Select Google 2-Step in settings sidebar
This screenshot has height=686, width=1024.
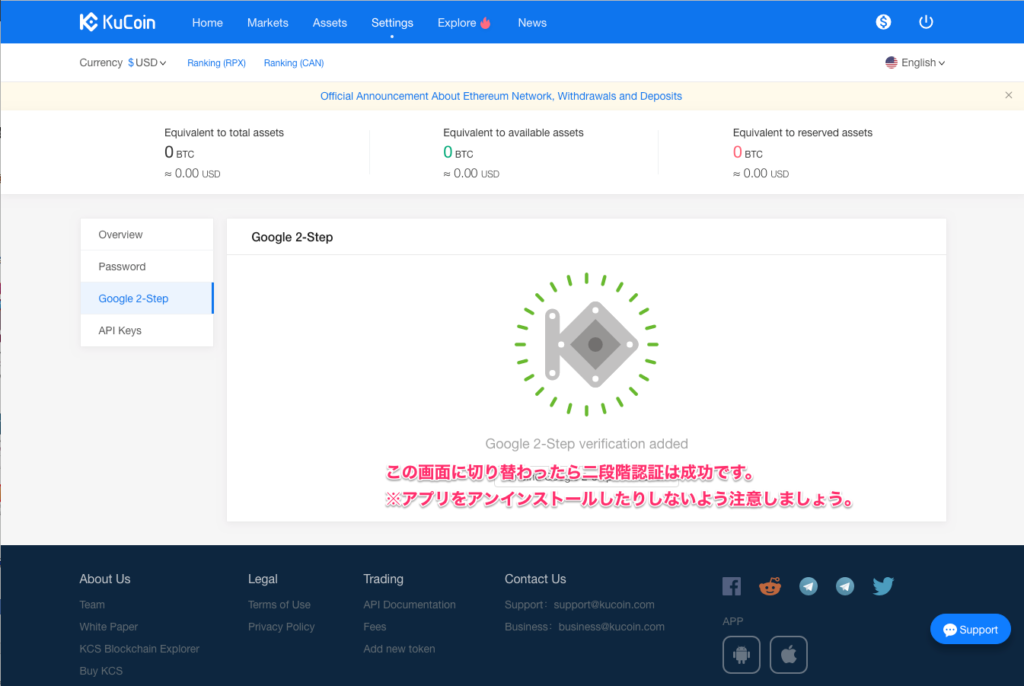tap(147, 299)
